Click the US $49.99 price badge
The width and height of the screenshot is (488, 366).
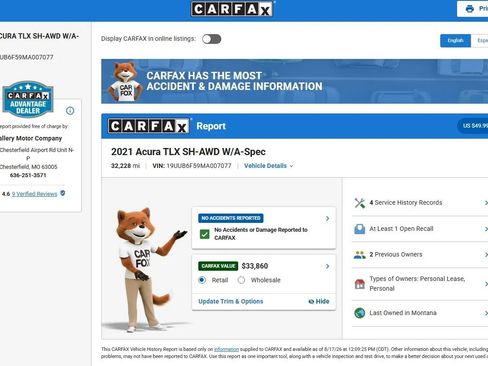tap(473, 126)
